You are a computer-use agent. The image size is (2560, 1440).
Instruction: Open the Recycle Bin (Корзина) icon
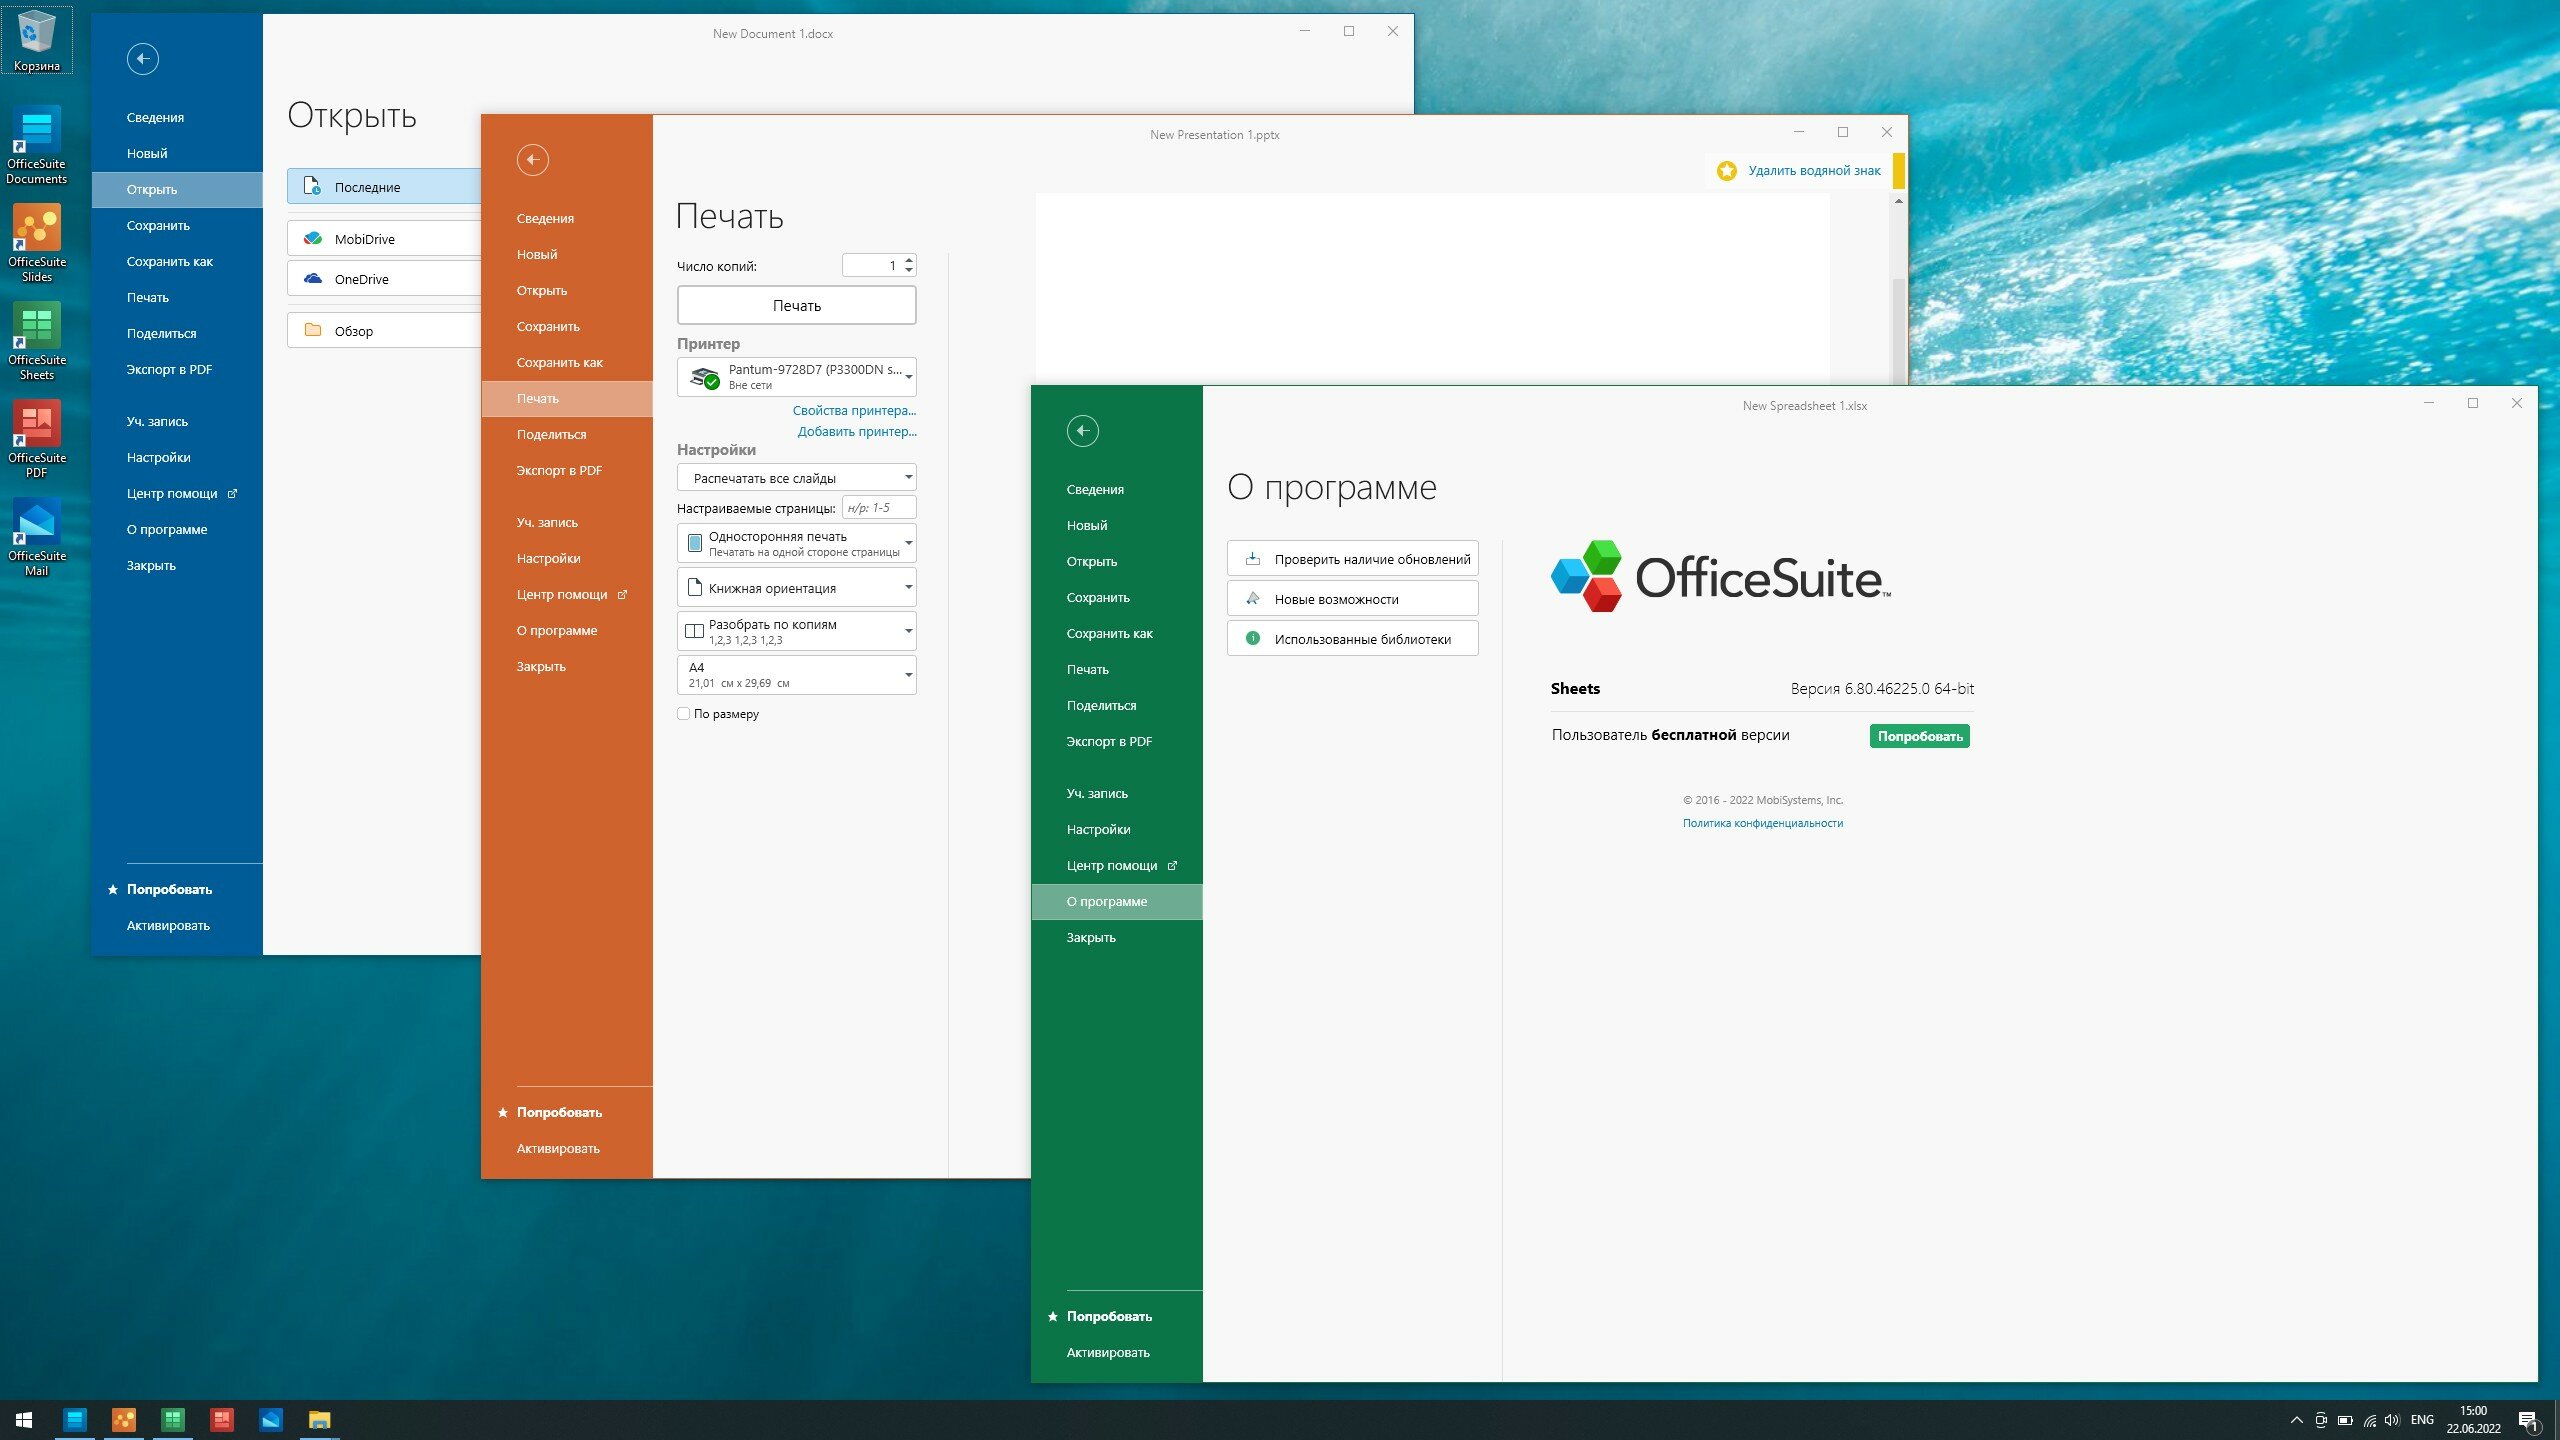37,40
